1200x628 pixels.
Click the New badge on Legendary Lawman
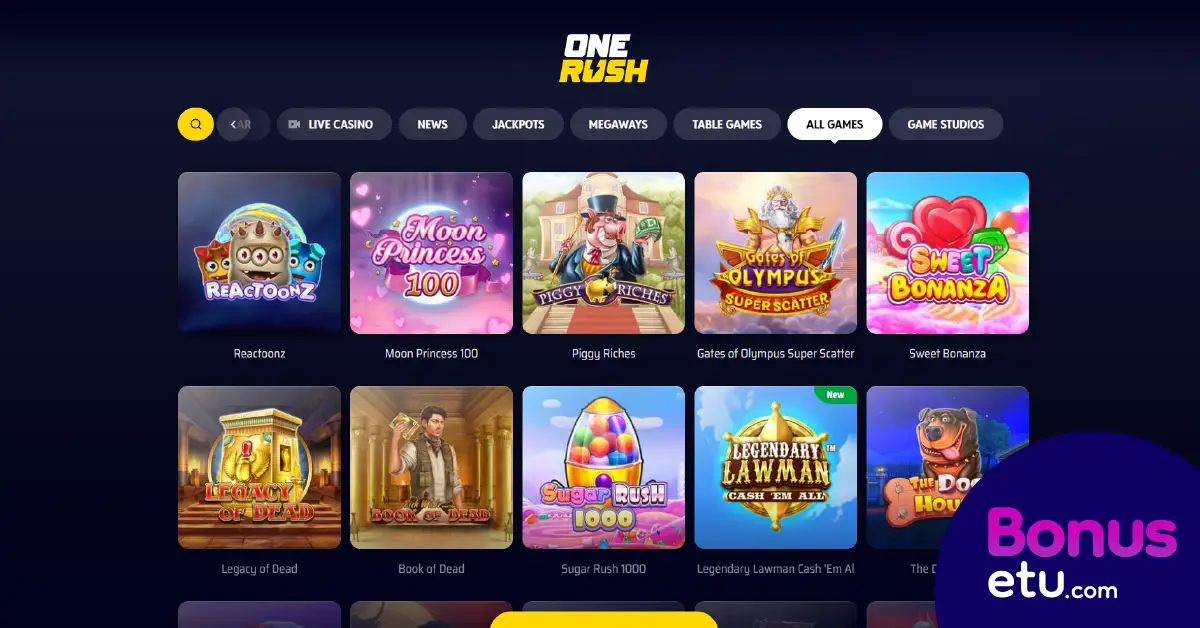coord(835,395)
